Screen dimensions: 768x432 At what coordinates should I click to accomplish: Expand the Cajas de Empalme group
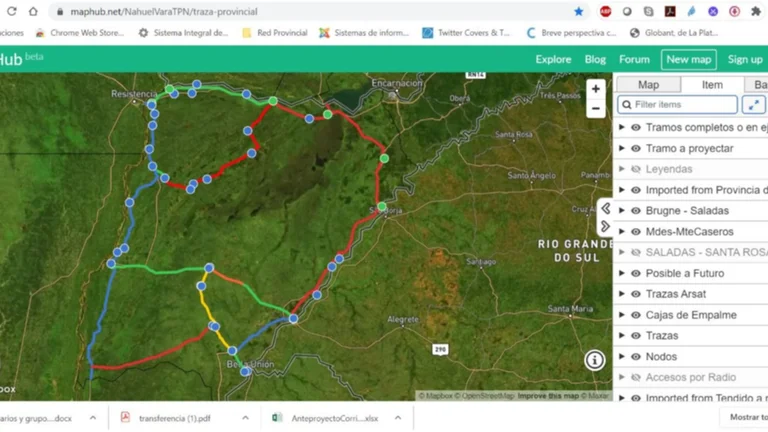pos(622,315)
